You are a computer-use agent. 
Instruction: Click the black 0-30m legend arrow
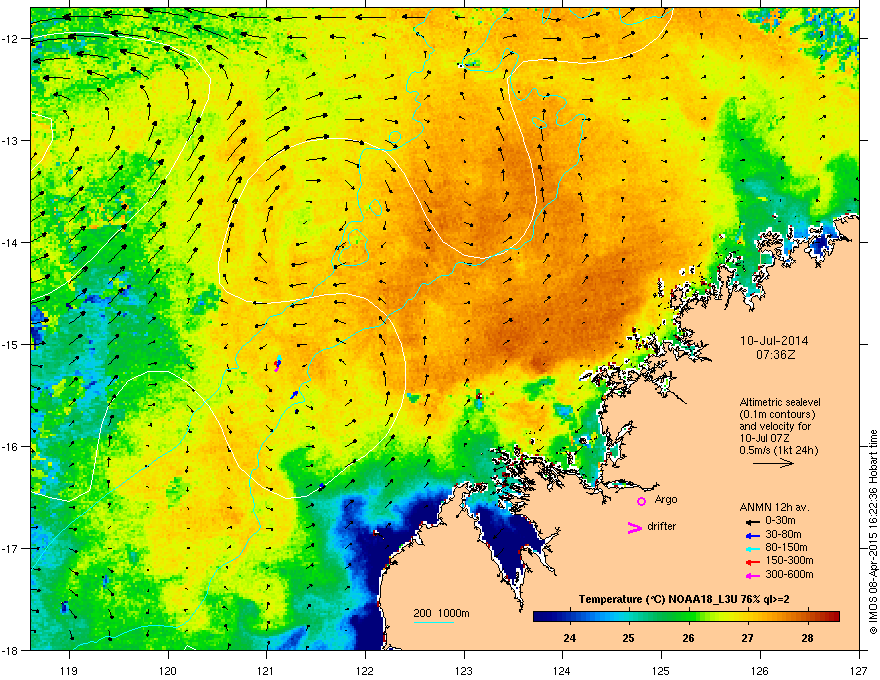click(x=753, y=521)
